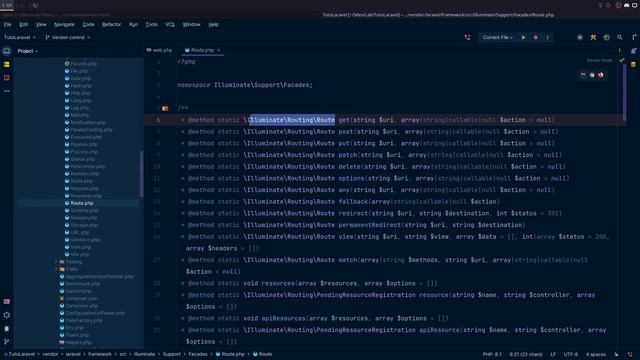
Task: Open the Project view dropdown header
Action: pyautogui.click(x=28, y=51)
